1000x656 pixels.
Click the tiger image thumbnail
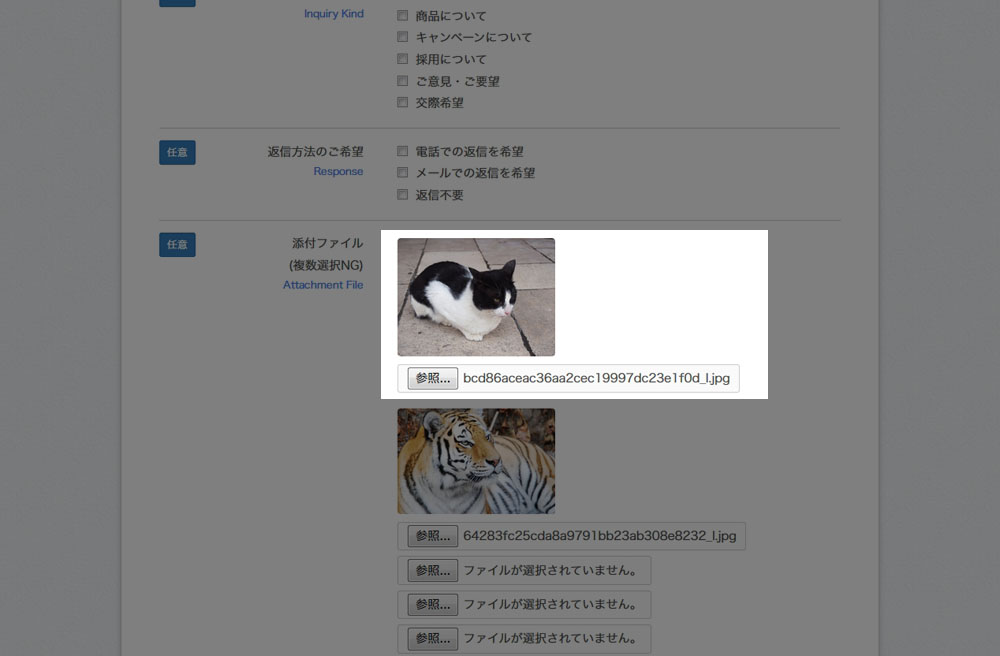point(476,461)
